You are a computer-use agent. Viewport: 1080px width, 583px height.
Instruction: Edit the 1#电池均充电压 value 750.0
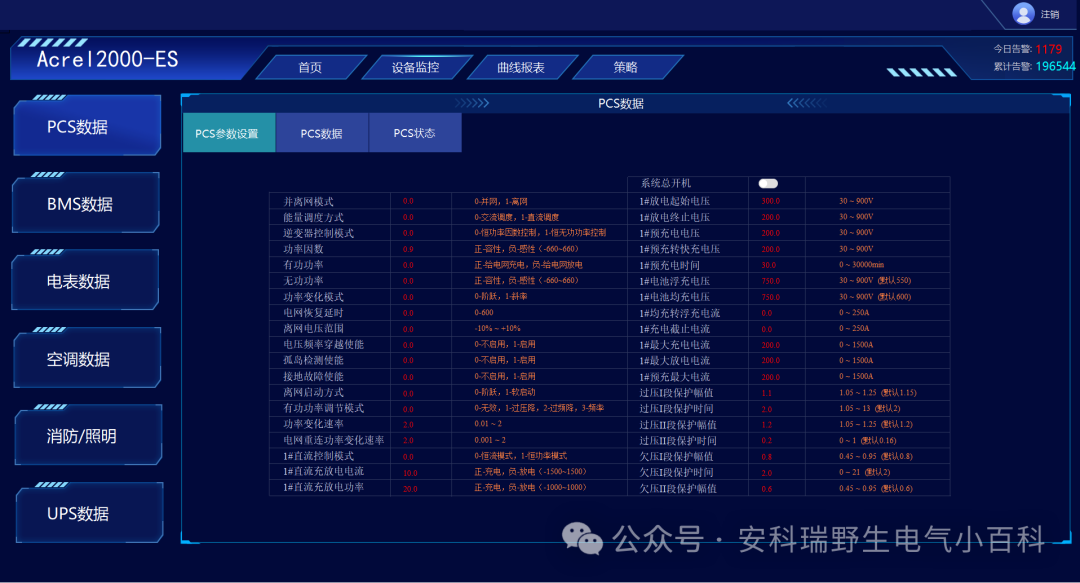pyautogui.click(x=770, y=297)
